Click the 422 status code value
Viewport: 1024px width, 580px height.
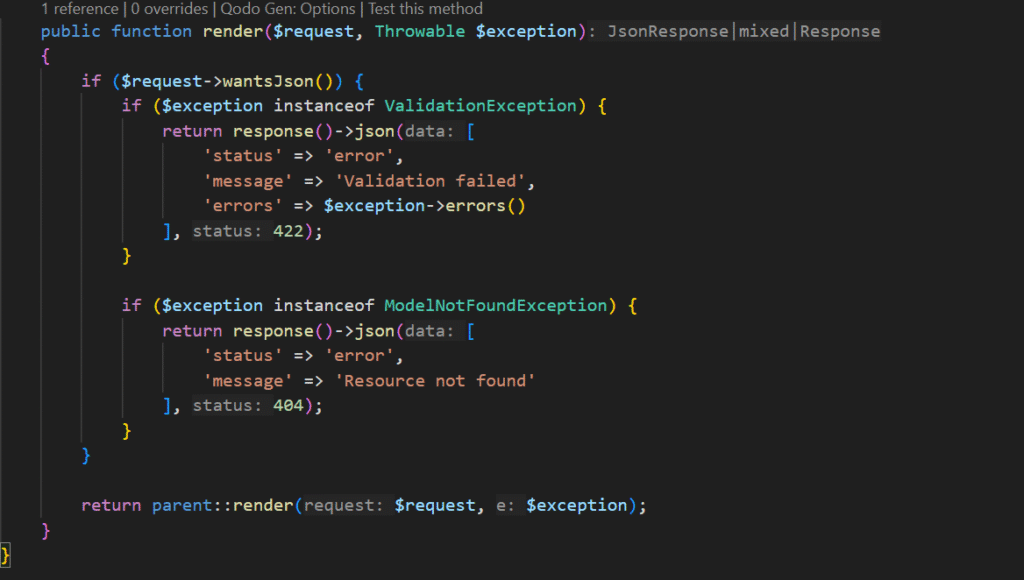tap(289, 231)
